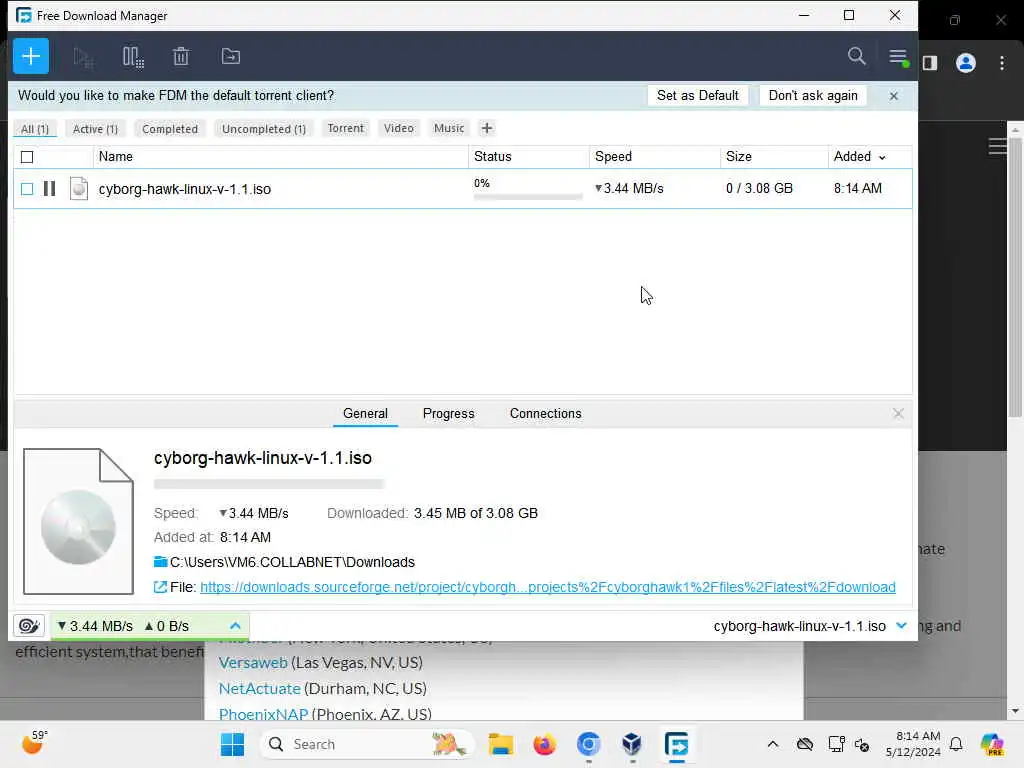This screenshot has height=768, width=1024.
Task: Filter by Uncompleted (1) tag
Action: pyautogui.click(x=264, y=129)
